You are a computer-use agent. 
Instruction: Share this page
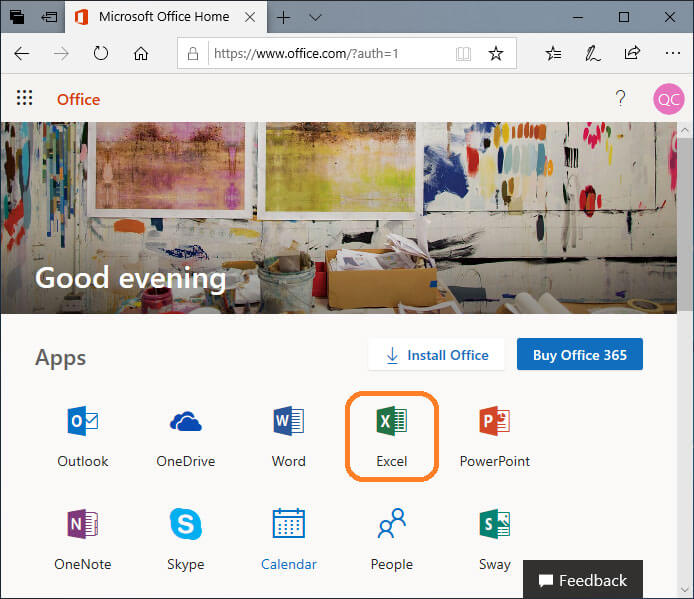click(632, 53)
